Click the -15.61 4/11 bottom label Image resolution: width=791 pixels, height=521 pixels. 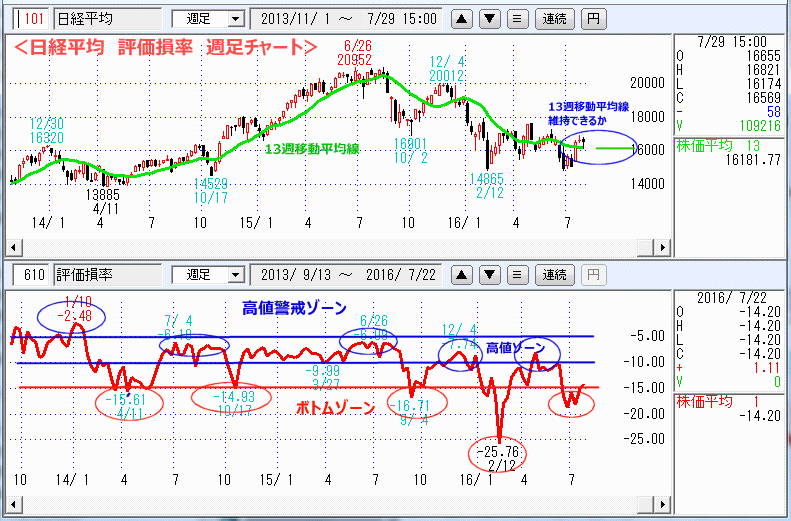point(126,407)
